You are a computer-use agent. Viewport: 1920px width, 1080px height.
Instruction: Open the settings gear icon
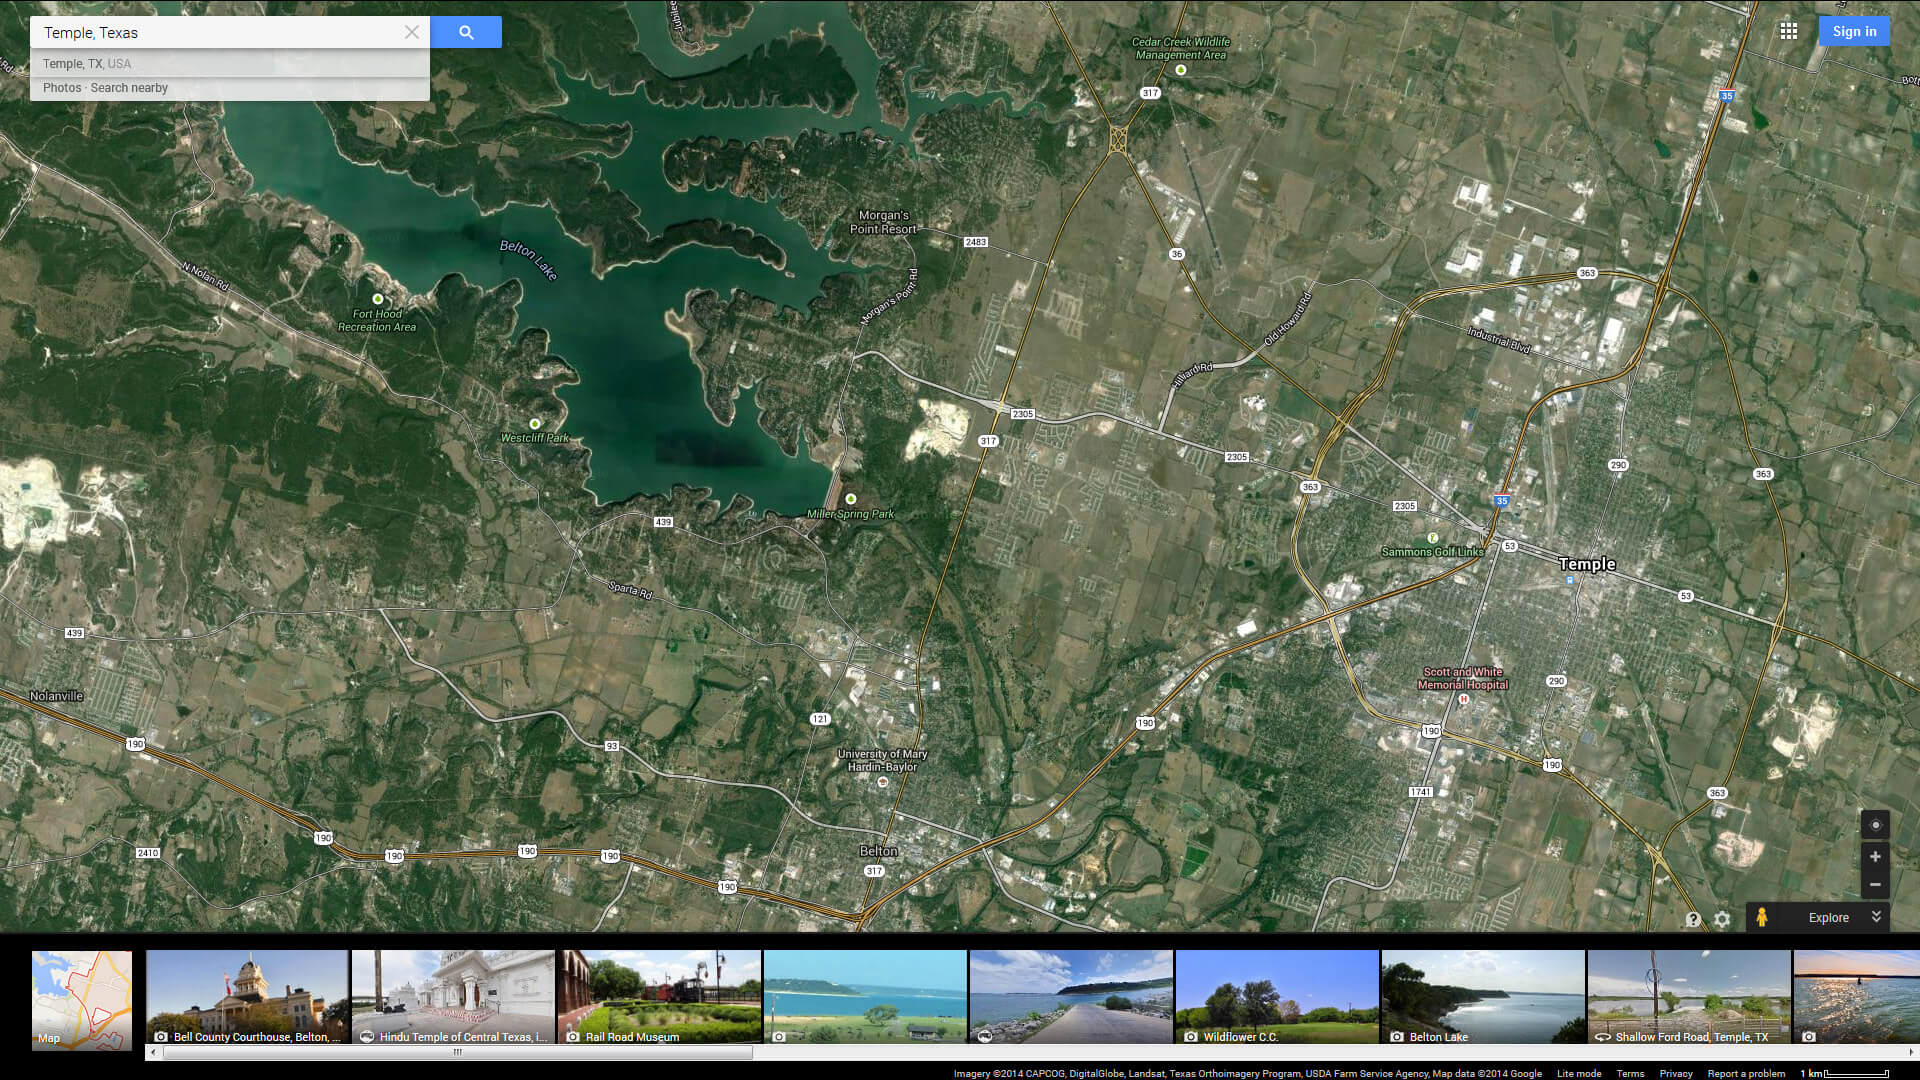pos(1722,919)
